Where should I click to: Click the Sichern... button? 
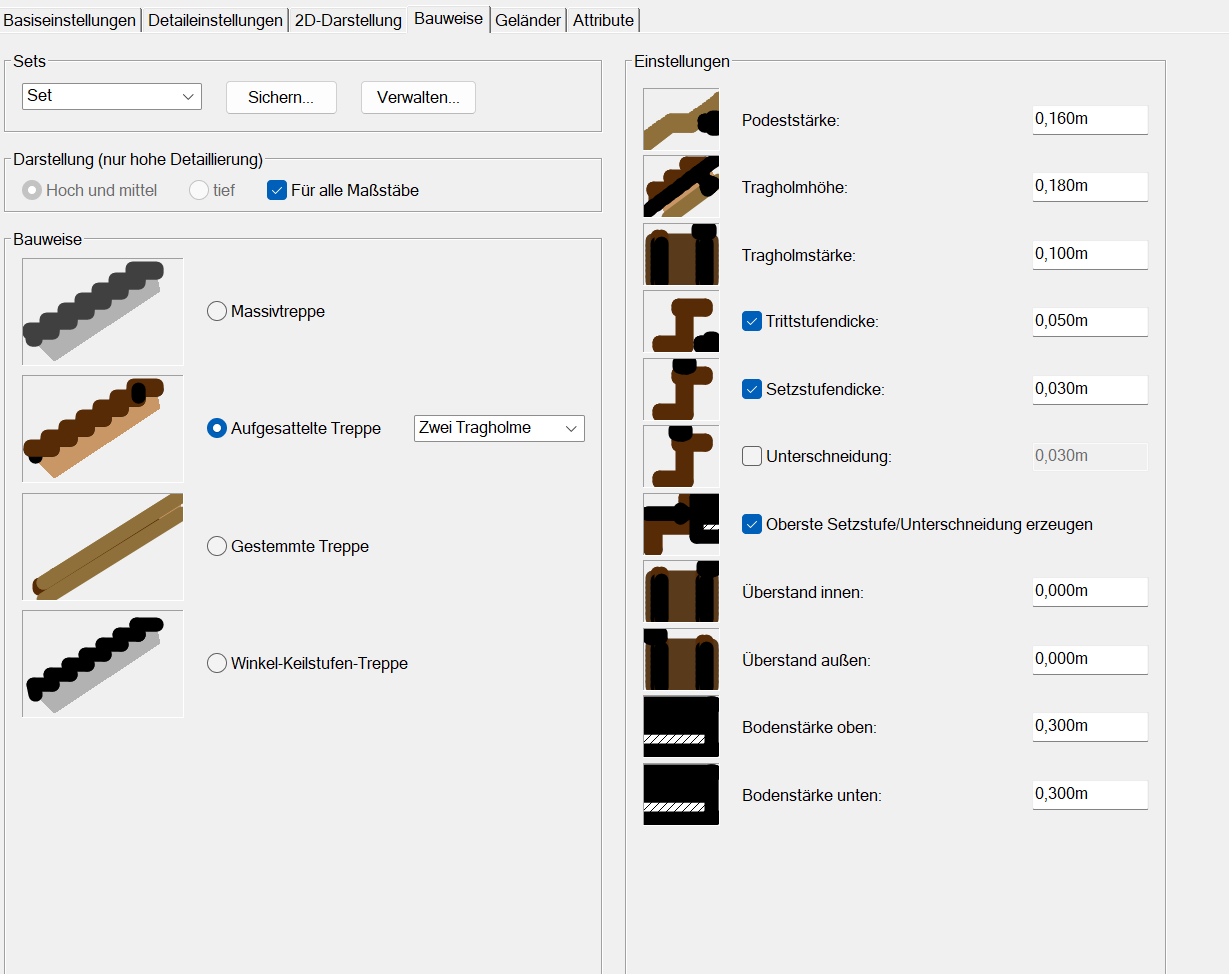pyautogui.click(x=281, y=97)
